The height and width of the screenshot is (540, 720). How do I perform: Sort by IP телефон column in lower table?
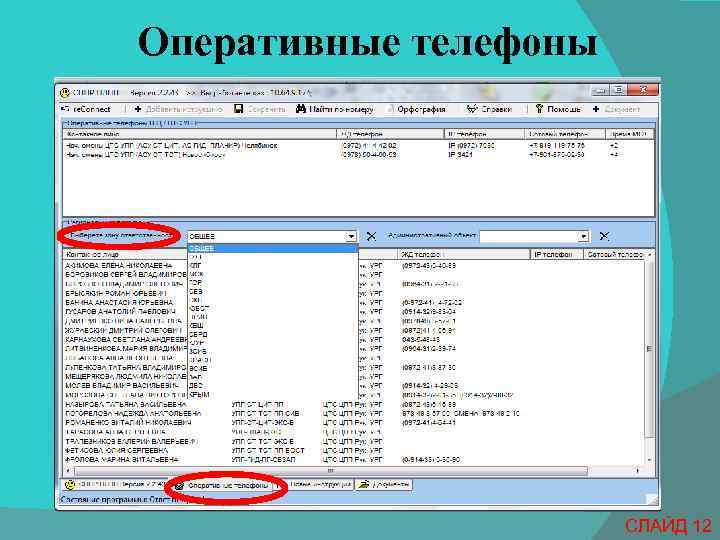[x=556, y=254]
